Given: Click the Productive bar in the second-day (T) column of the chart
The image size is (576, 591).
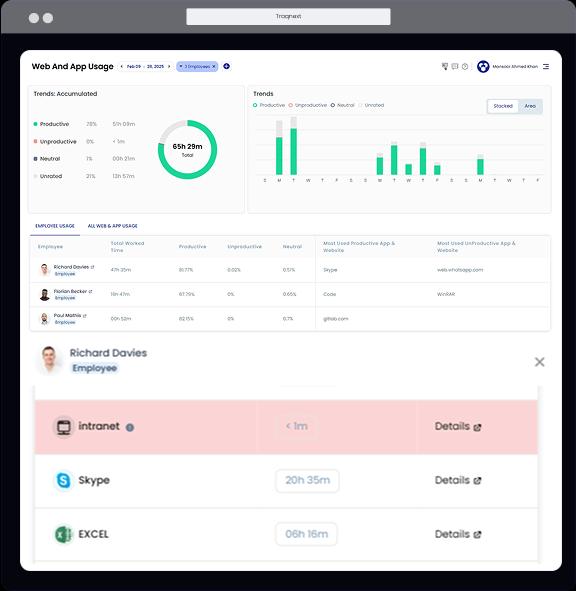Looking at the screenshot, I should pyautogui.click(x=294, y=152).
